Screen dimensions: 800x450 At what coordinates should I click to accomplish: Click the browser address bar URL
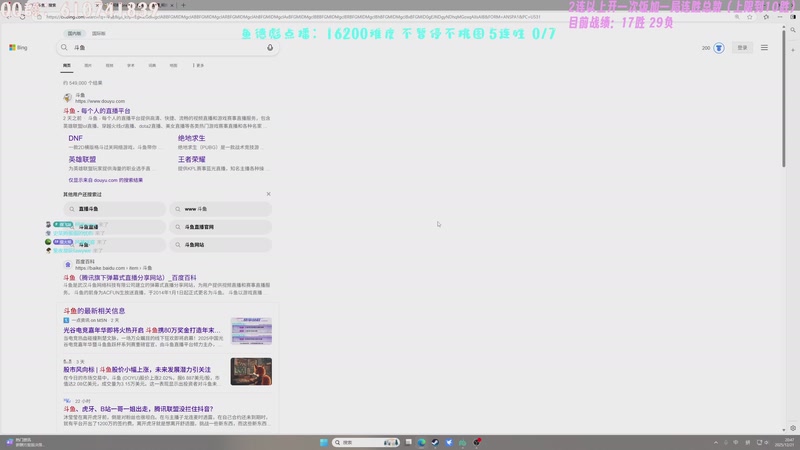(293, 17)
